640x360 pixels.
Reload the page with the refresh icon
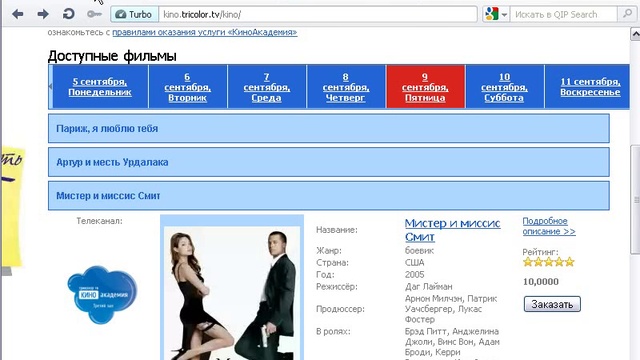pyautogui.click(x=68, y=14)
